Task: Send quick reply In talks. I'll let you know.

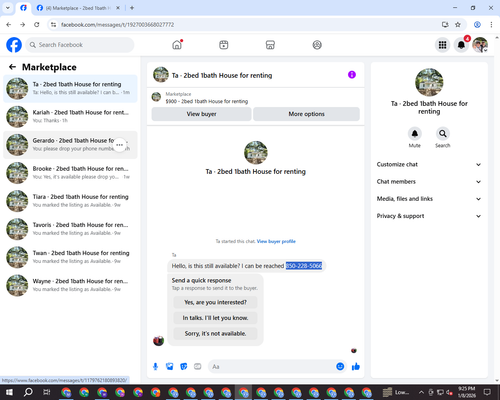Action: tap(215, 318)
